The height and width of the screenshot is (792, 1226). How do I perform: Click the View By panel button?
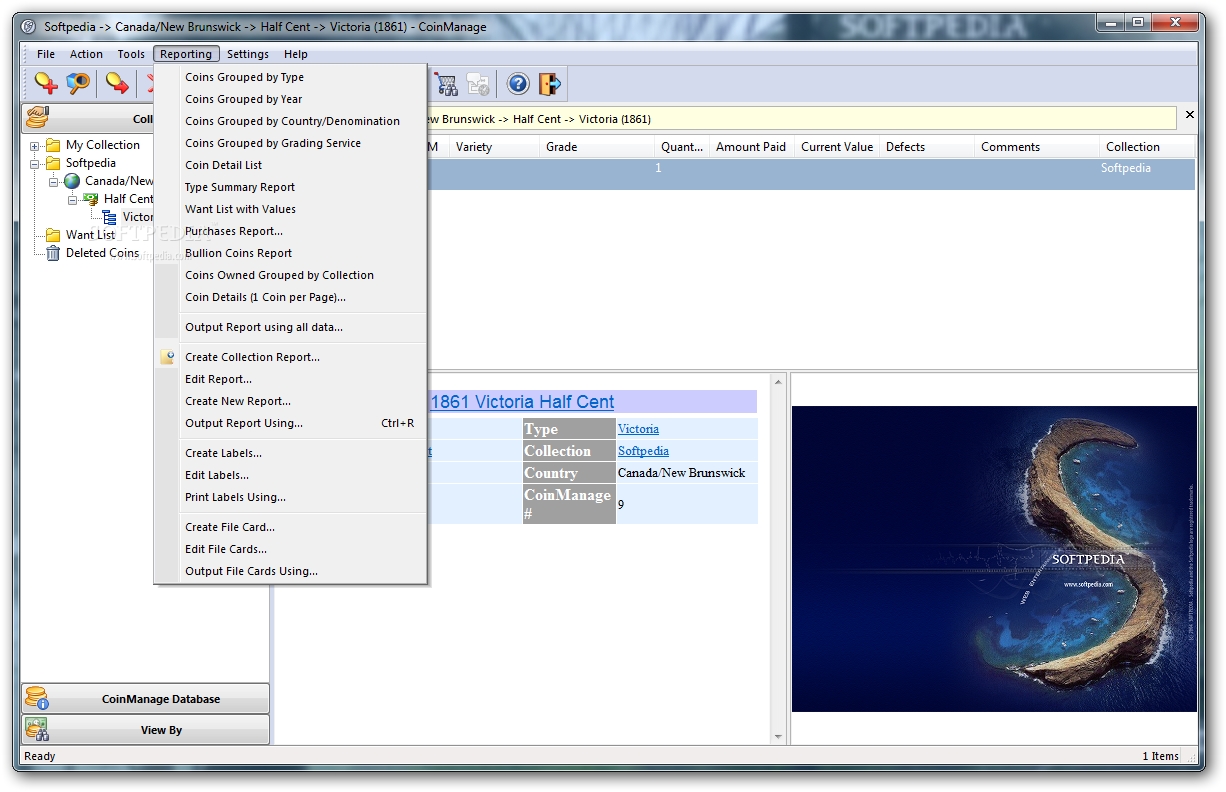[145, 729]
